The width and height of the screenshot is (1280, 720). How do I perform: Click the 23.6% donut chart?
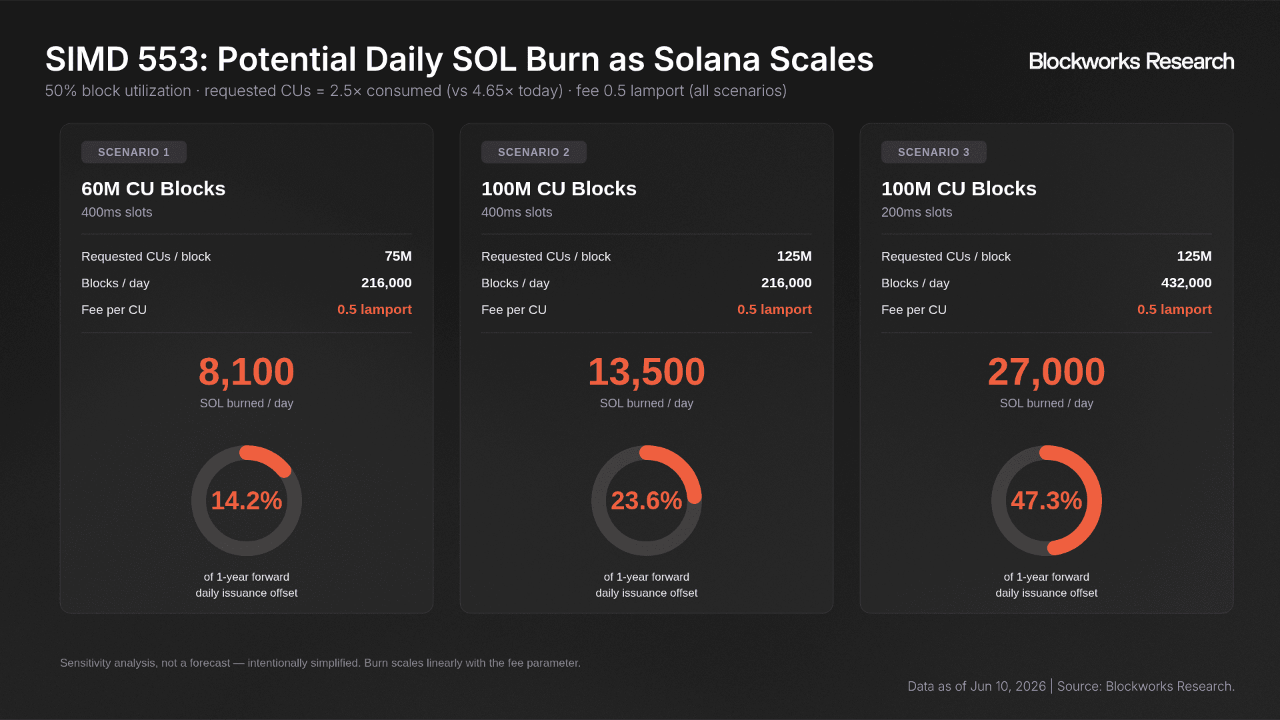pyautogui.click(x=646, y=501)
